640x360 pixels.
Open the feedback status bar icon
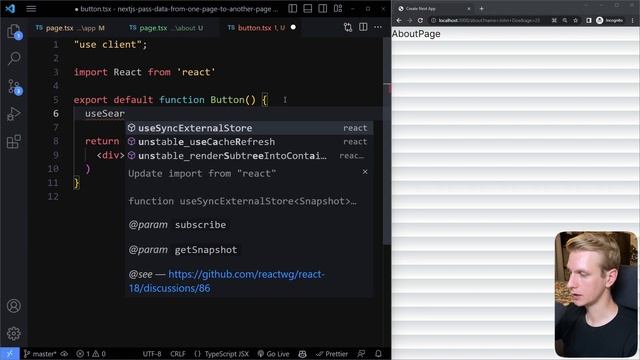361,354
